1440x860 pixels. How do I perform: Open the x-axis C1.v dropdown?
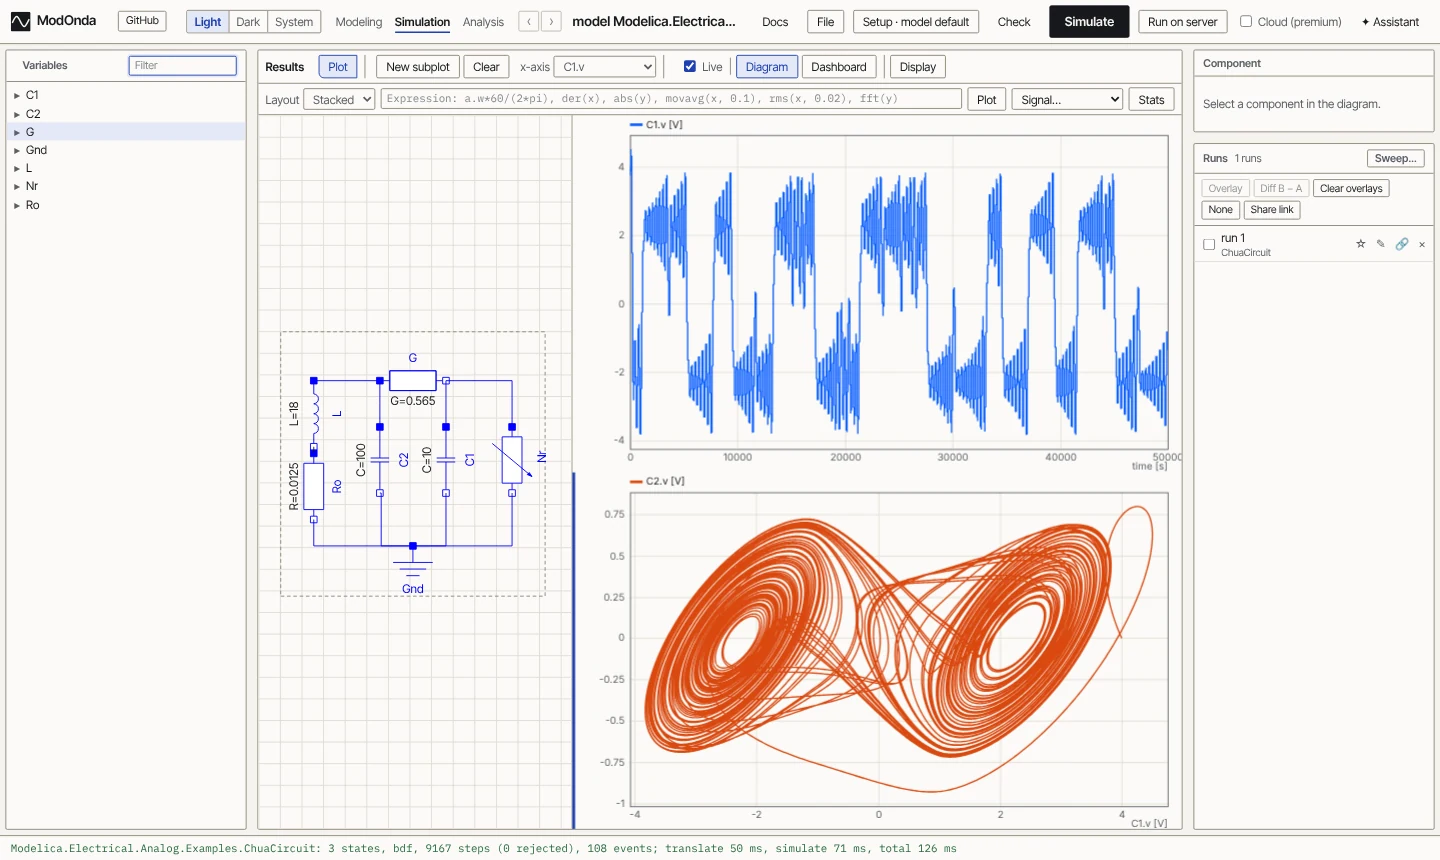click(605, 67)
